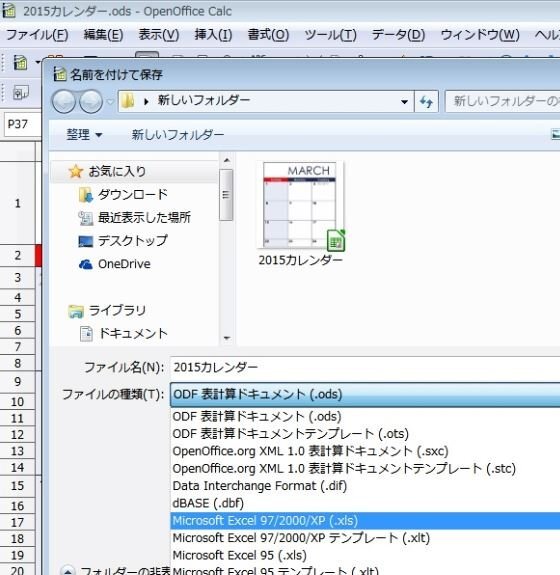Select ダウンロード in favorites
560x575 pixels.
(133, 194)
